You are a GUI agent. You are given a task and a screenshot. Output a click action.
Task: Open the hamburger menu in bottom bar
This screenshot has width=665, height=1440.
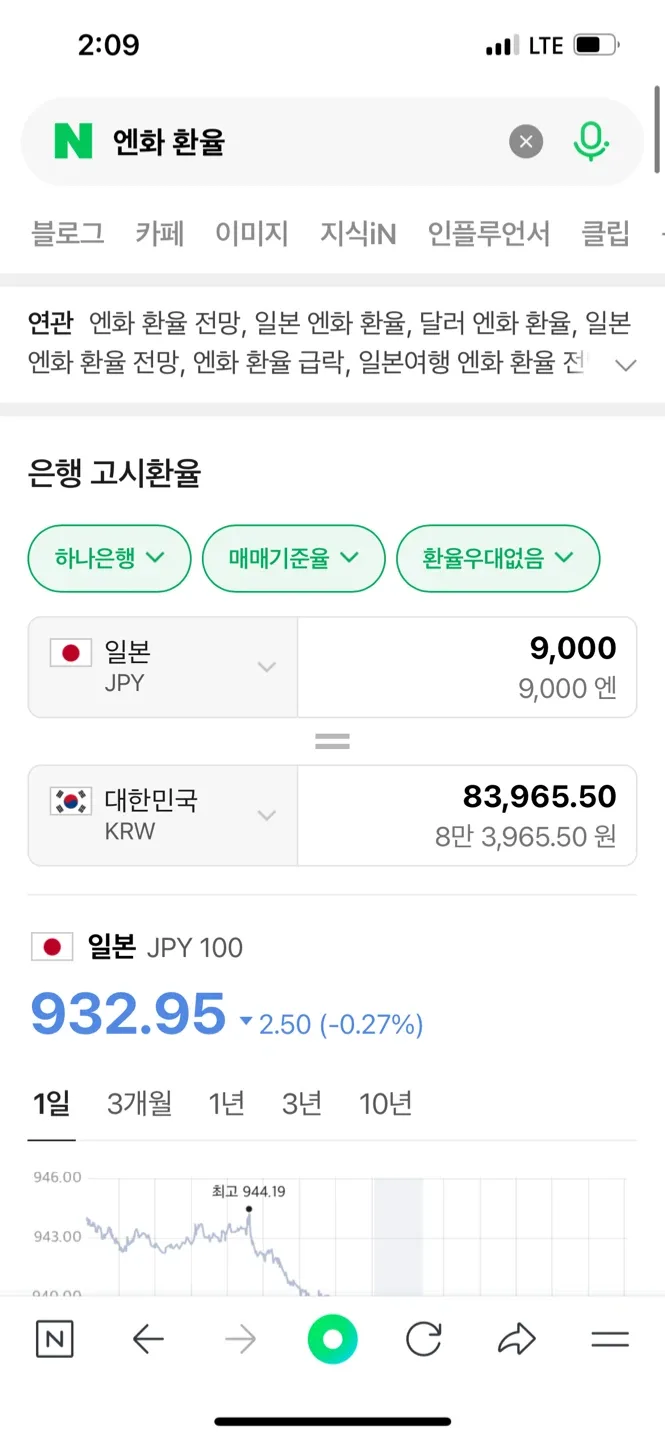(x=610, y=1339)
